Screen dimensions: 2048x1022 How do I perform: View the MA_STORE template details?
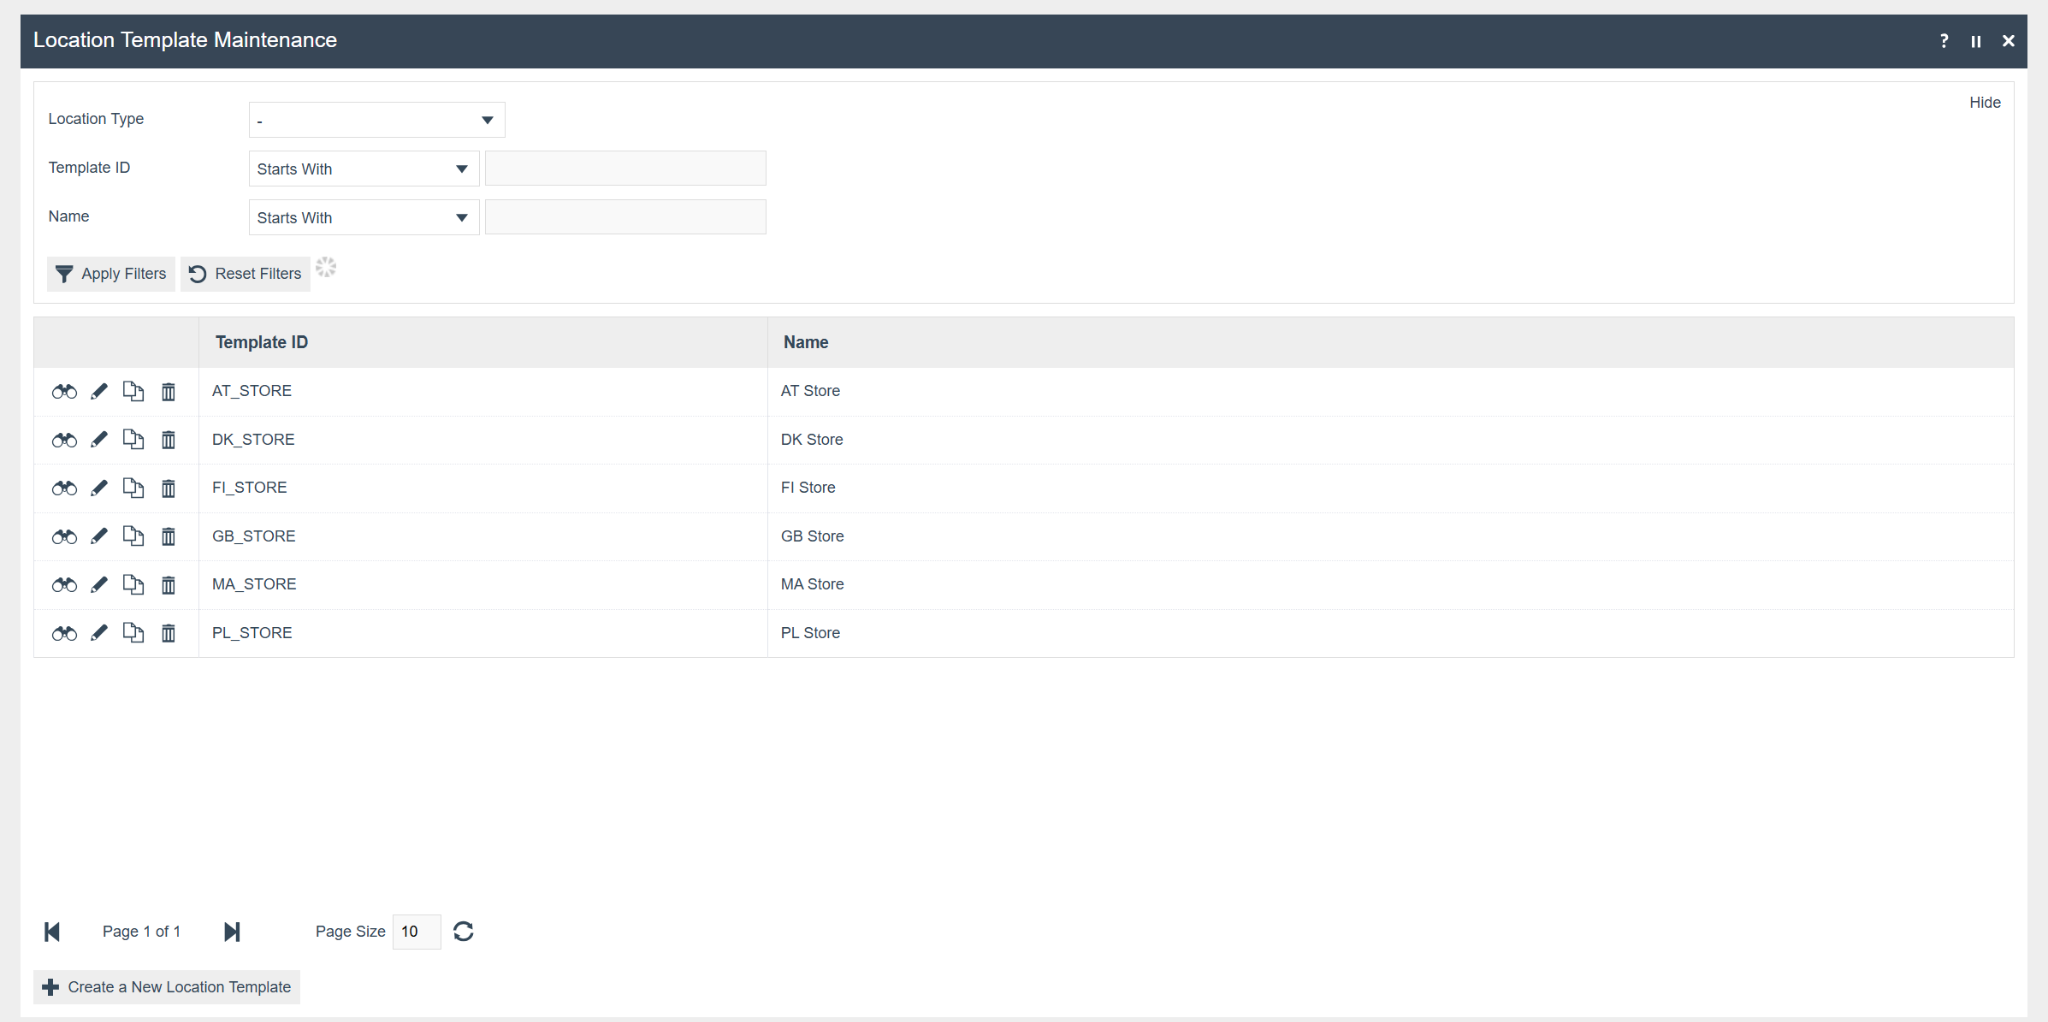(64, 585)
